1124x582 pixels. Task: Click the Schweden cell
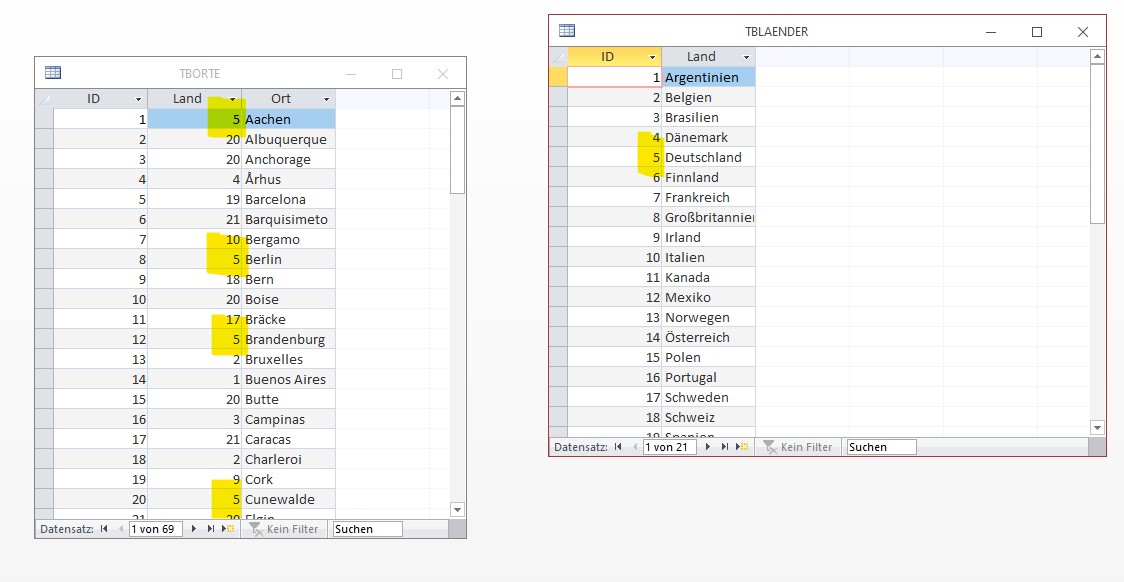pyautogui.click(x=709, y=397)
